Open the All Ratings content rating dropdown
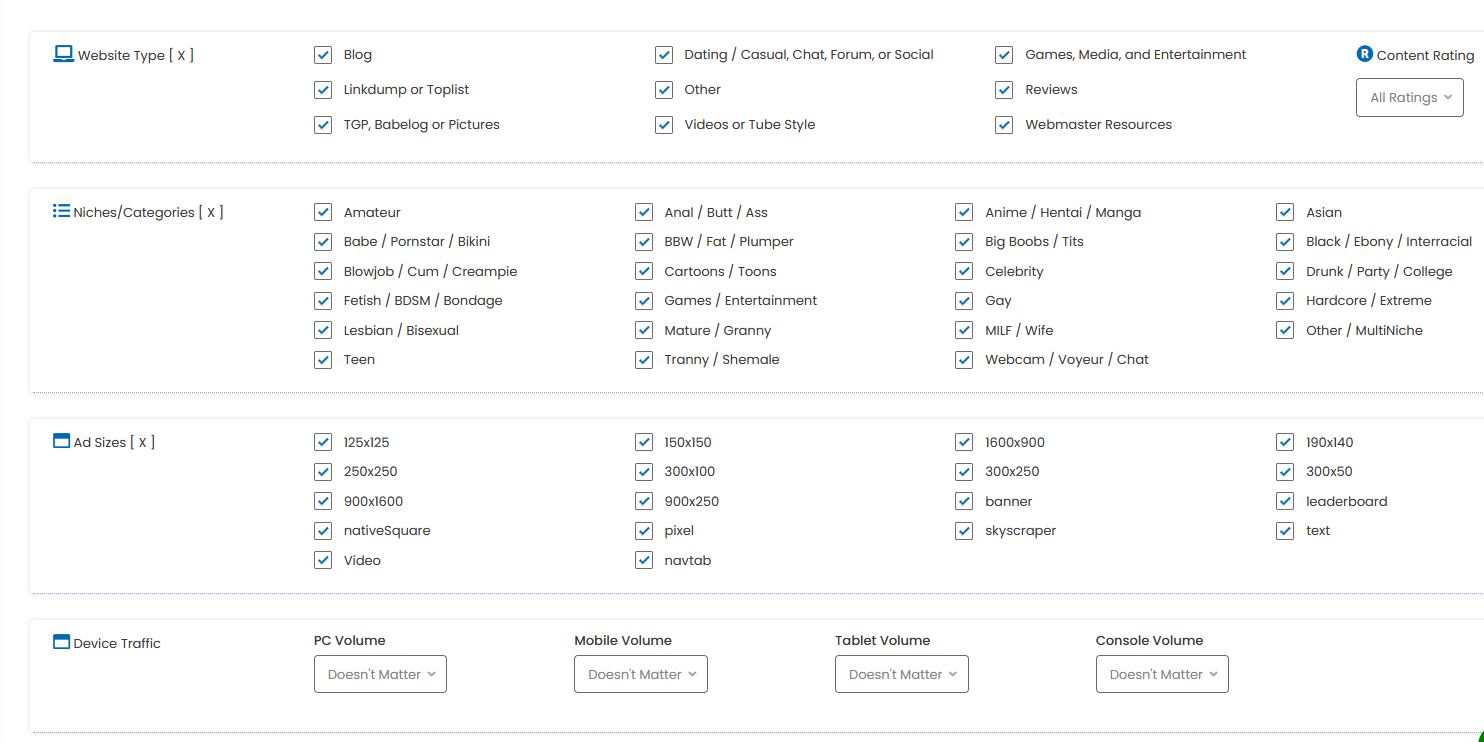Image resolution: width=1484 pixels, height=742 pixels. pos(1409,98)
